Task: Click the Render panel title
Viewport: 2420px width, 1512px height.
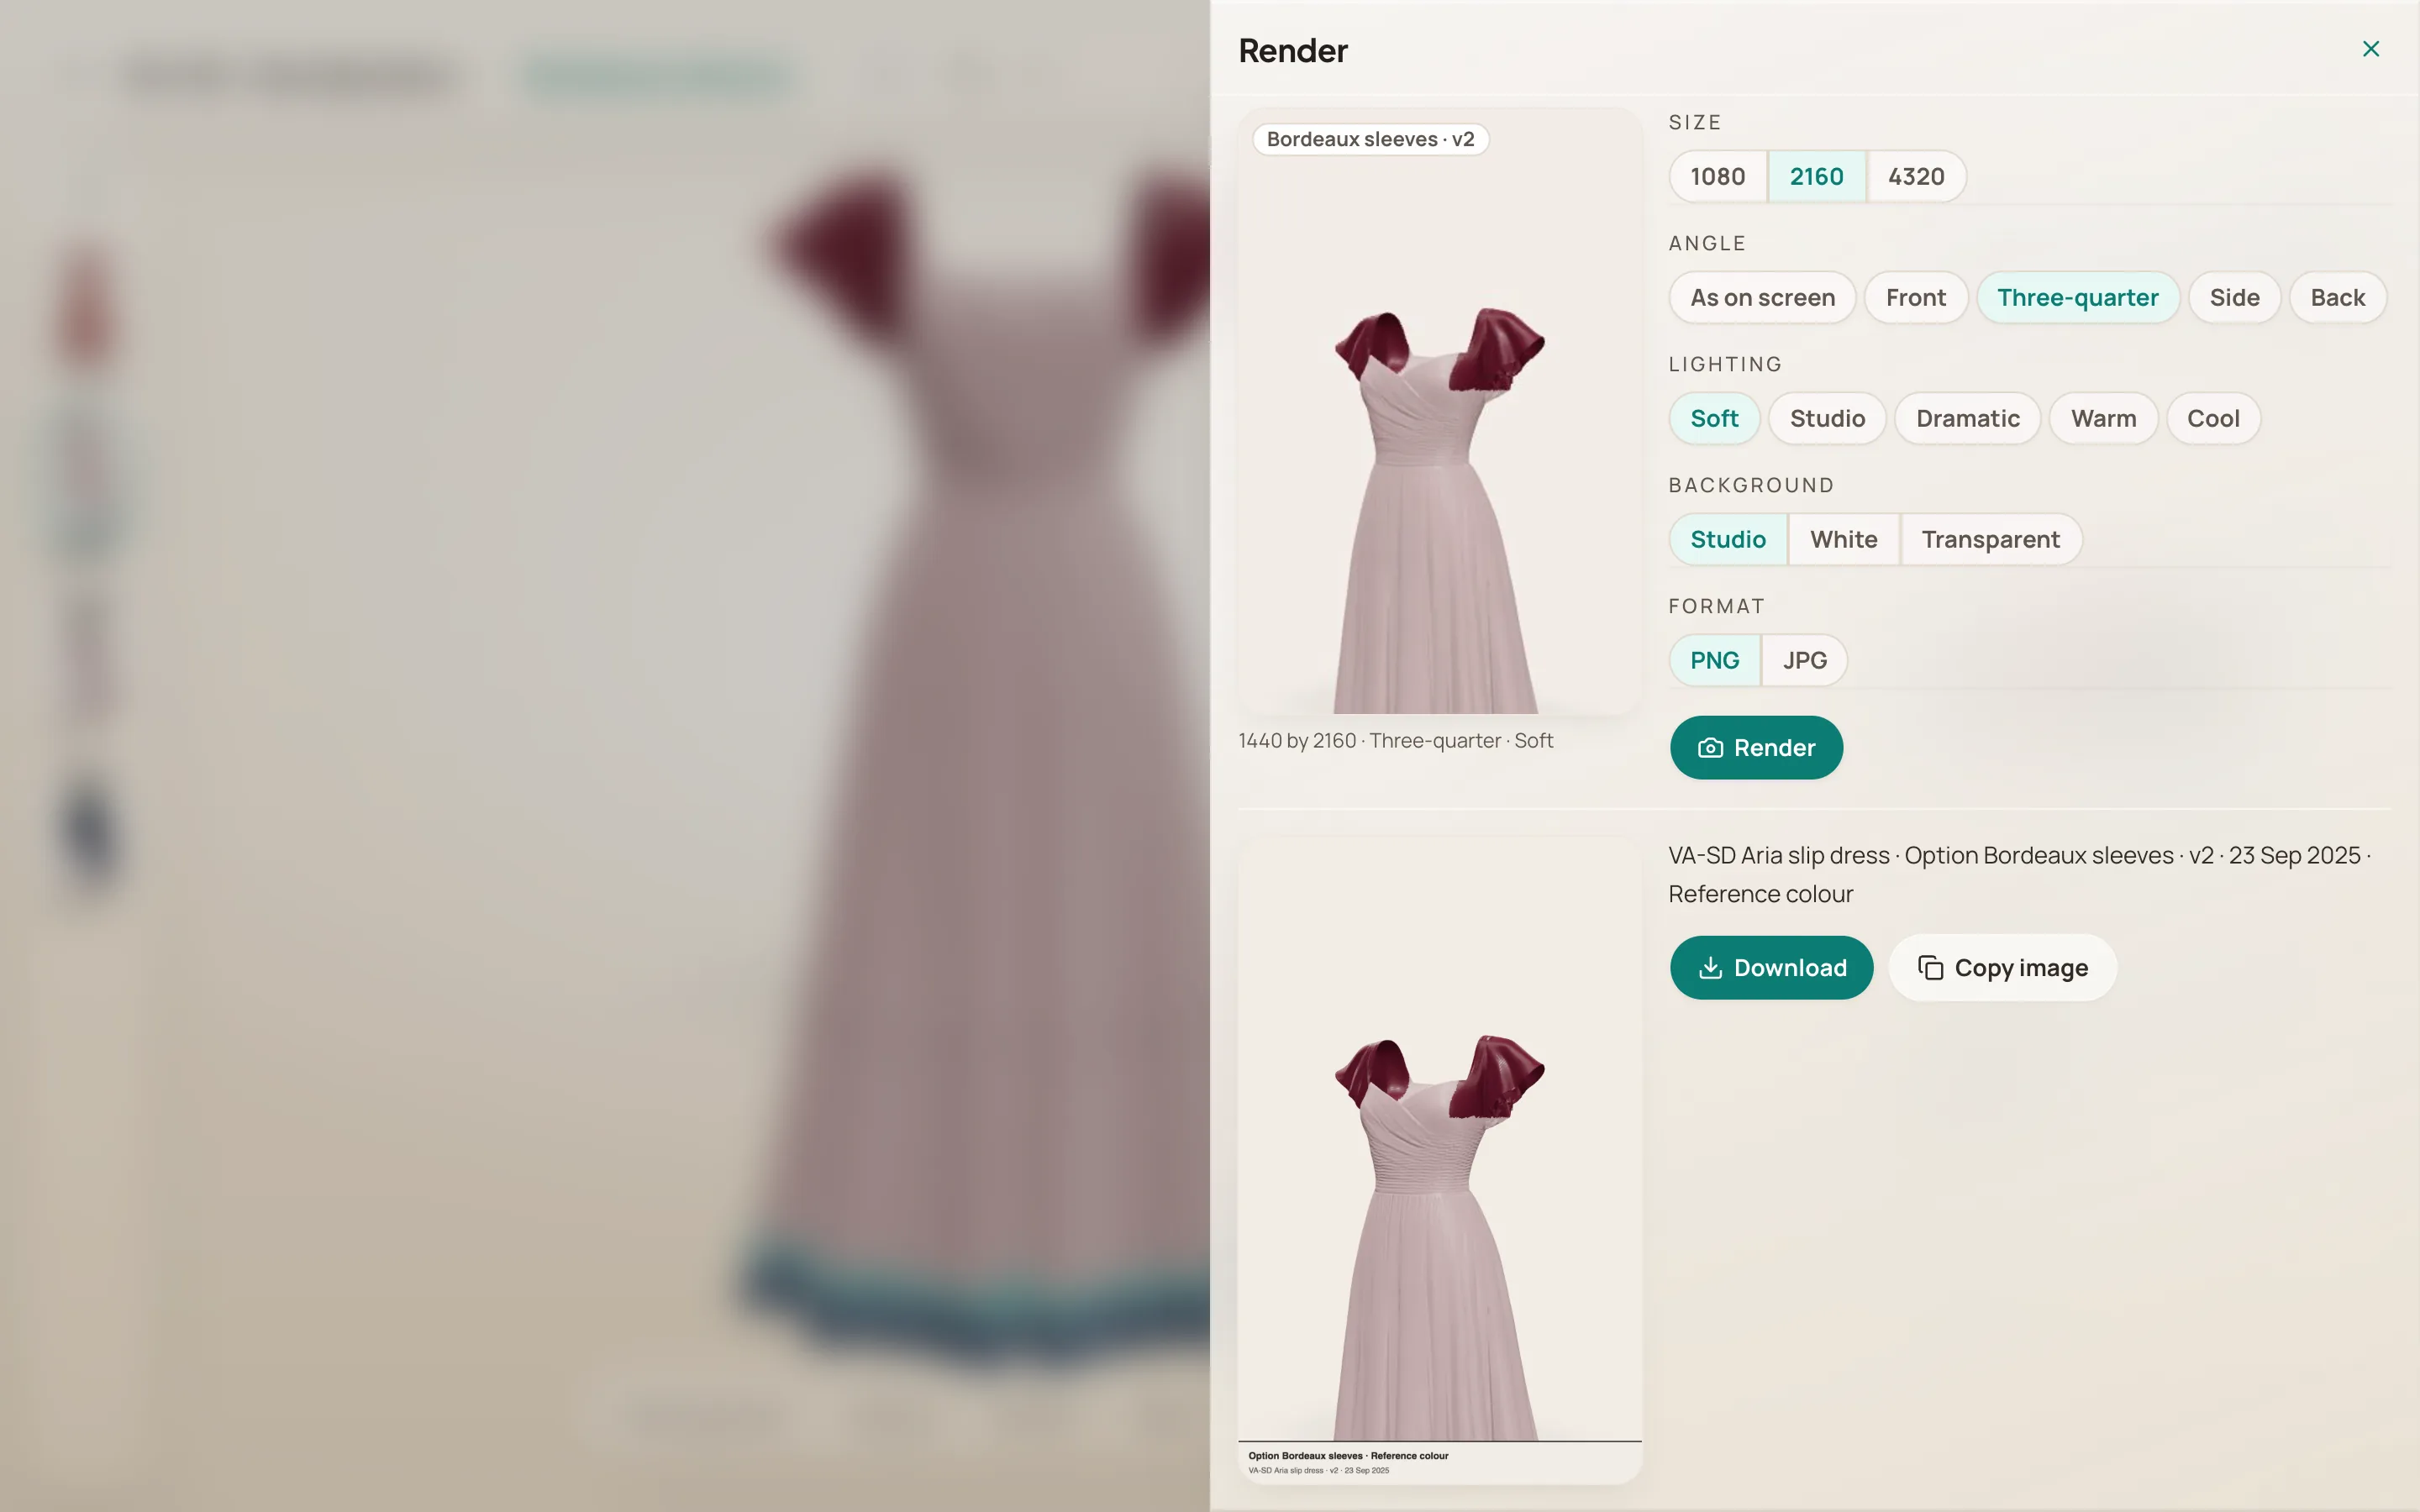Action: [1292, 51]
